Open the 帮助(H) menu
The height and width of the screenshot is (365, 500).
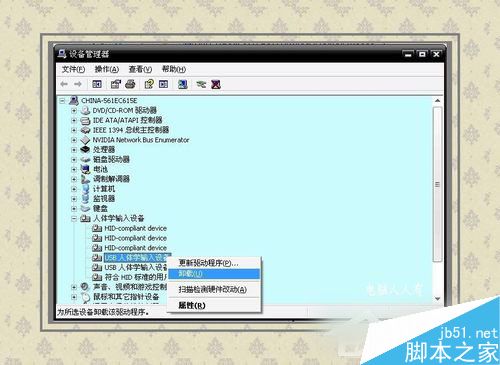174,69
